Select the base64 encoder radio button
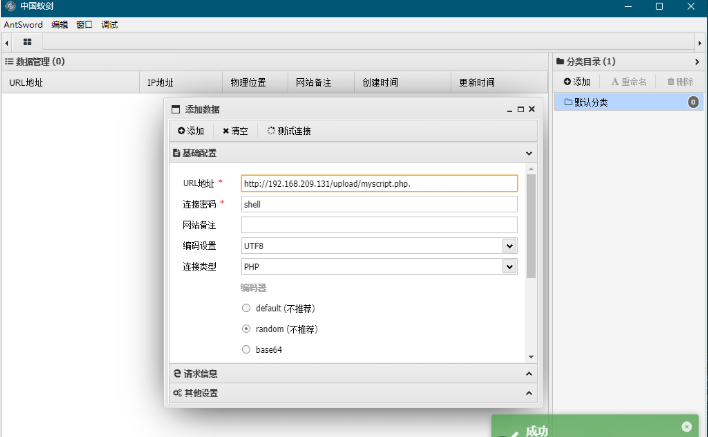Image resolution: width=708 pixels, height=437 pixels. [x=246, y=349]
